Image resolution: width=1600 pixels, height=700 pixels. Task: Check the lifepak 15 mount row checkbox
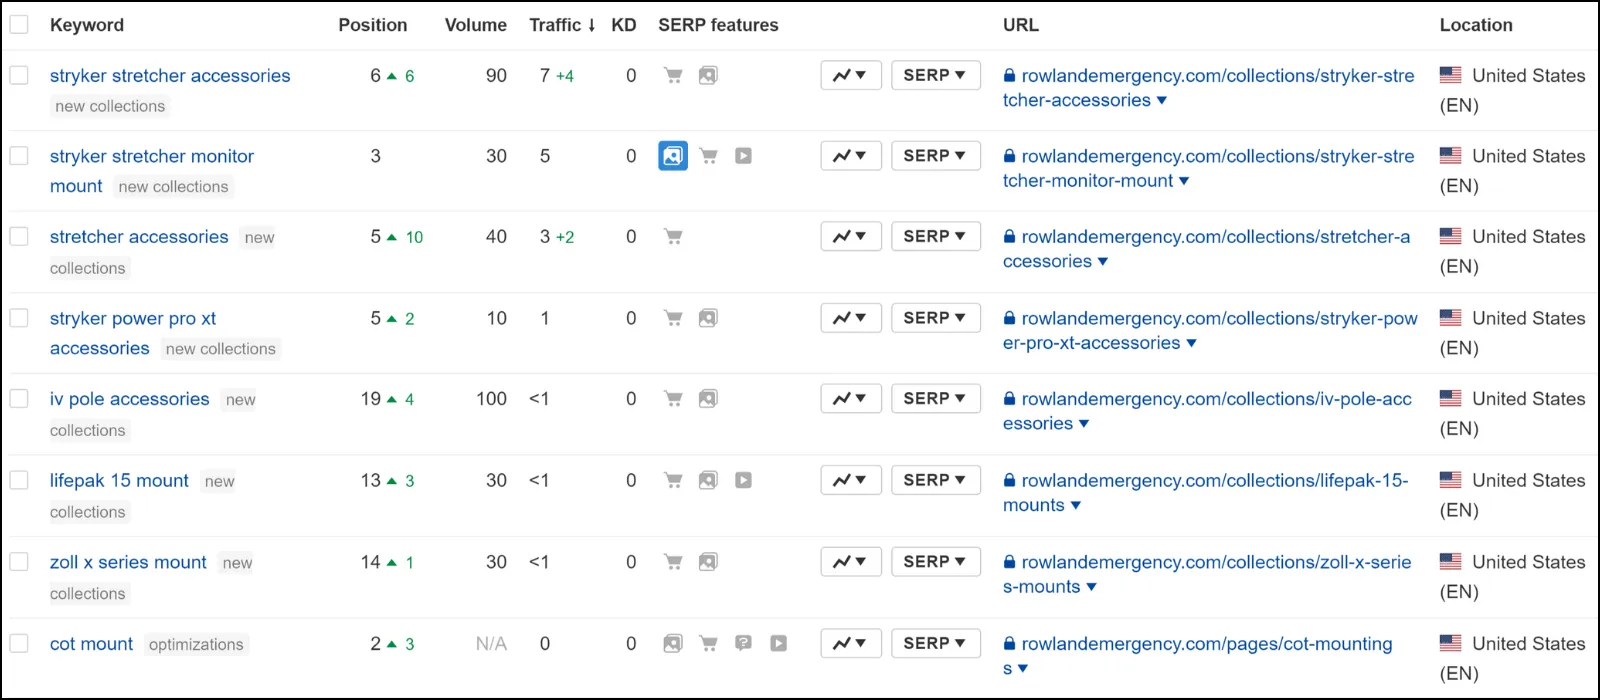(x=19, y=481)
